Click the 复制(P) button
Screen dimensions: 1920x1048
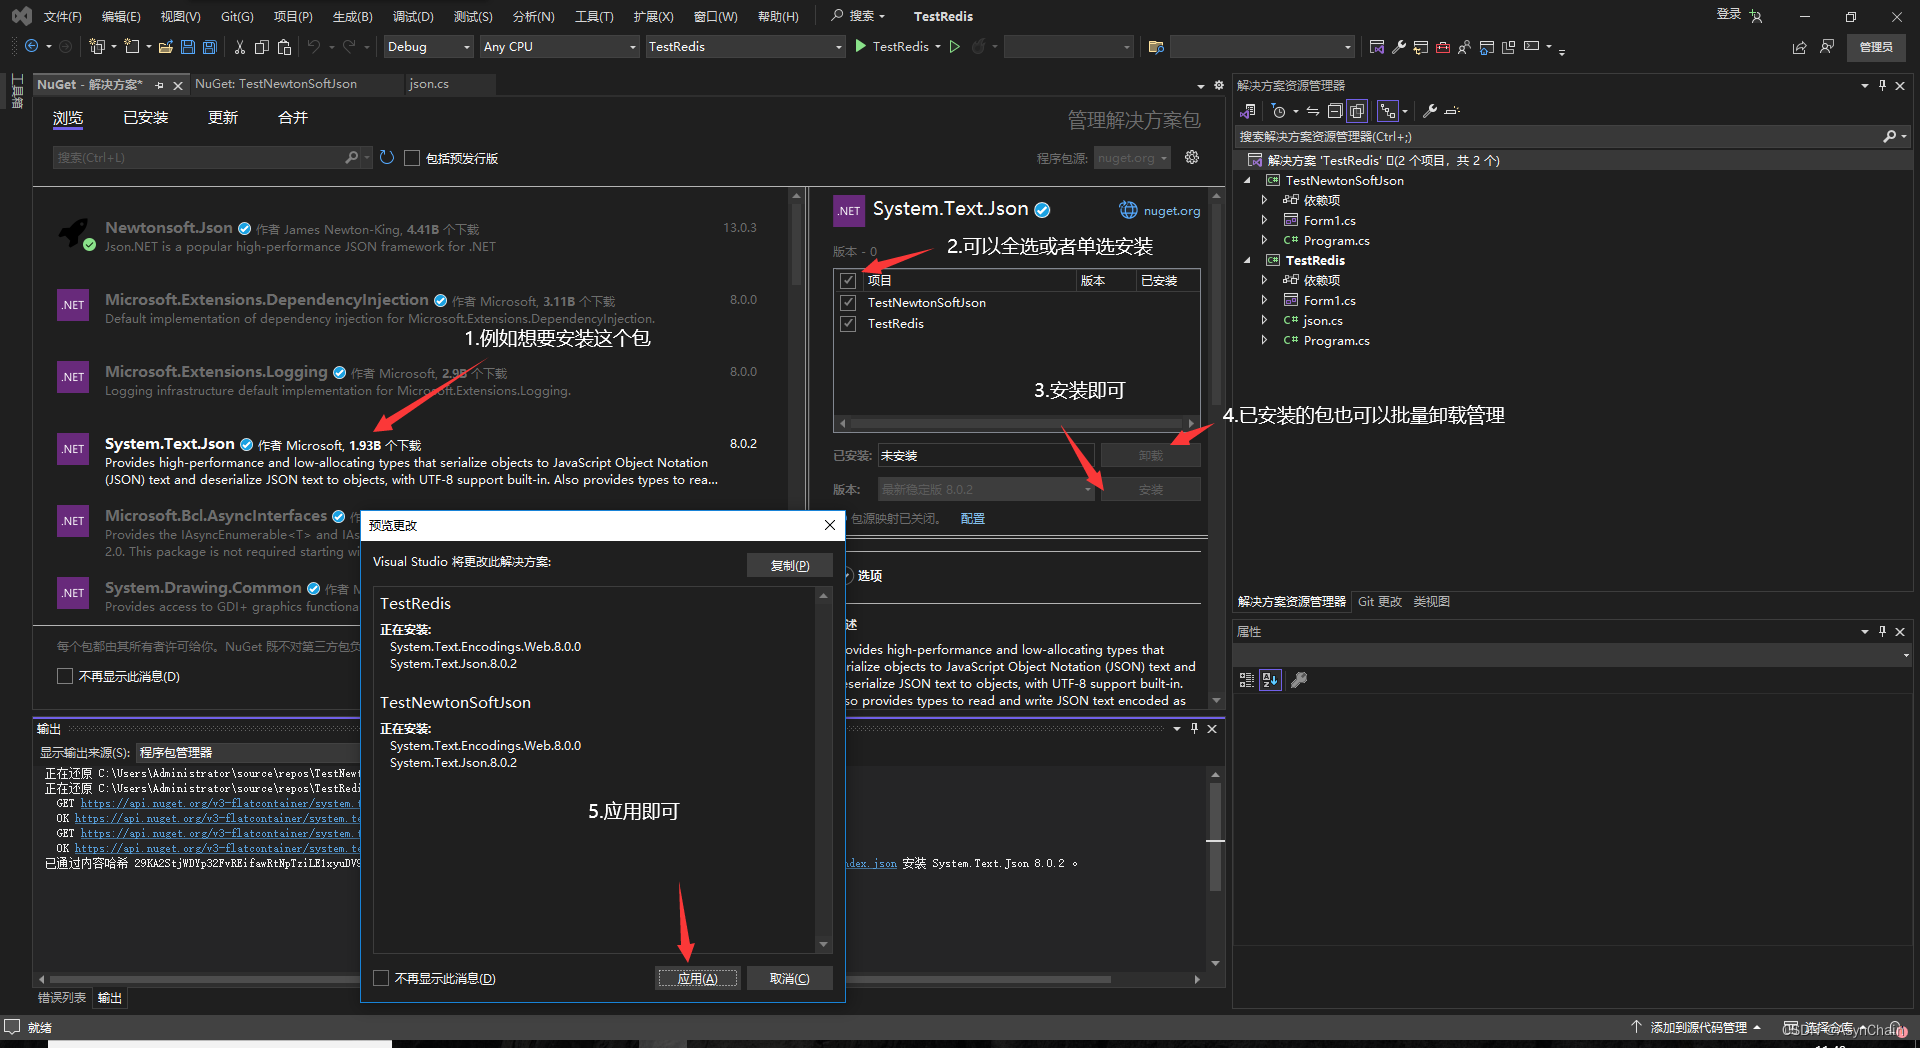[x=789, y=565]
